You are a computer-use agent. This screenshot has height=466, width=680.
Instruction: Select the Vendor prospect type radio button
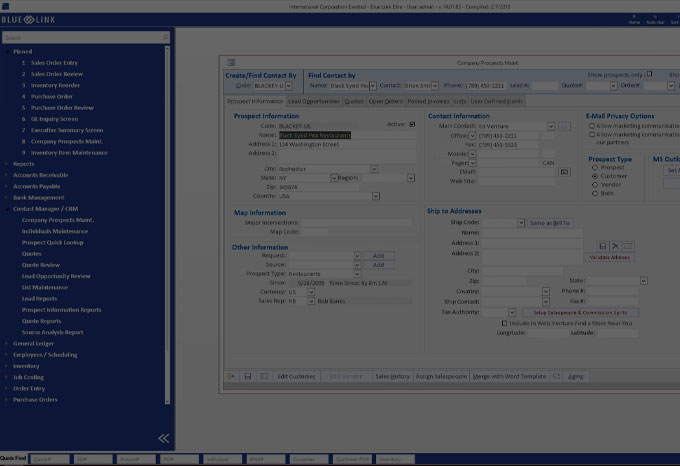point(596,184)
